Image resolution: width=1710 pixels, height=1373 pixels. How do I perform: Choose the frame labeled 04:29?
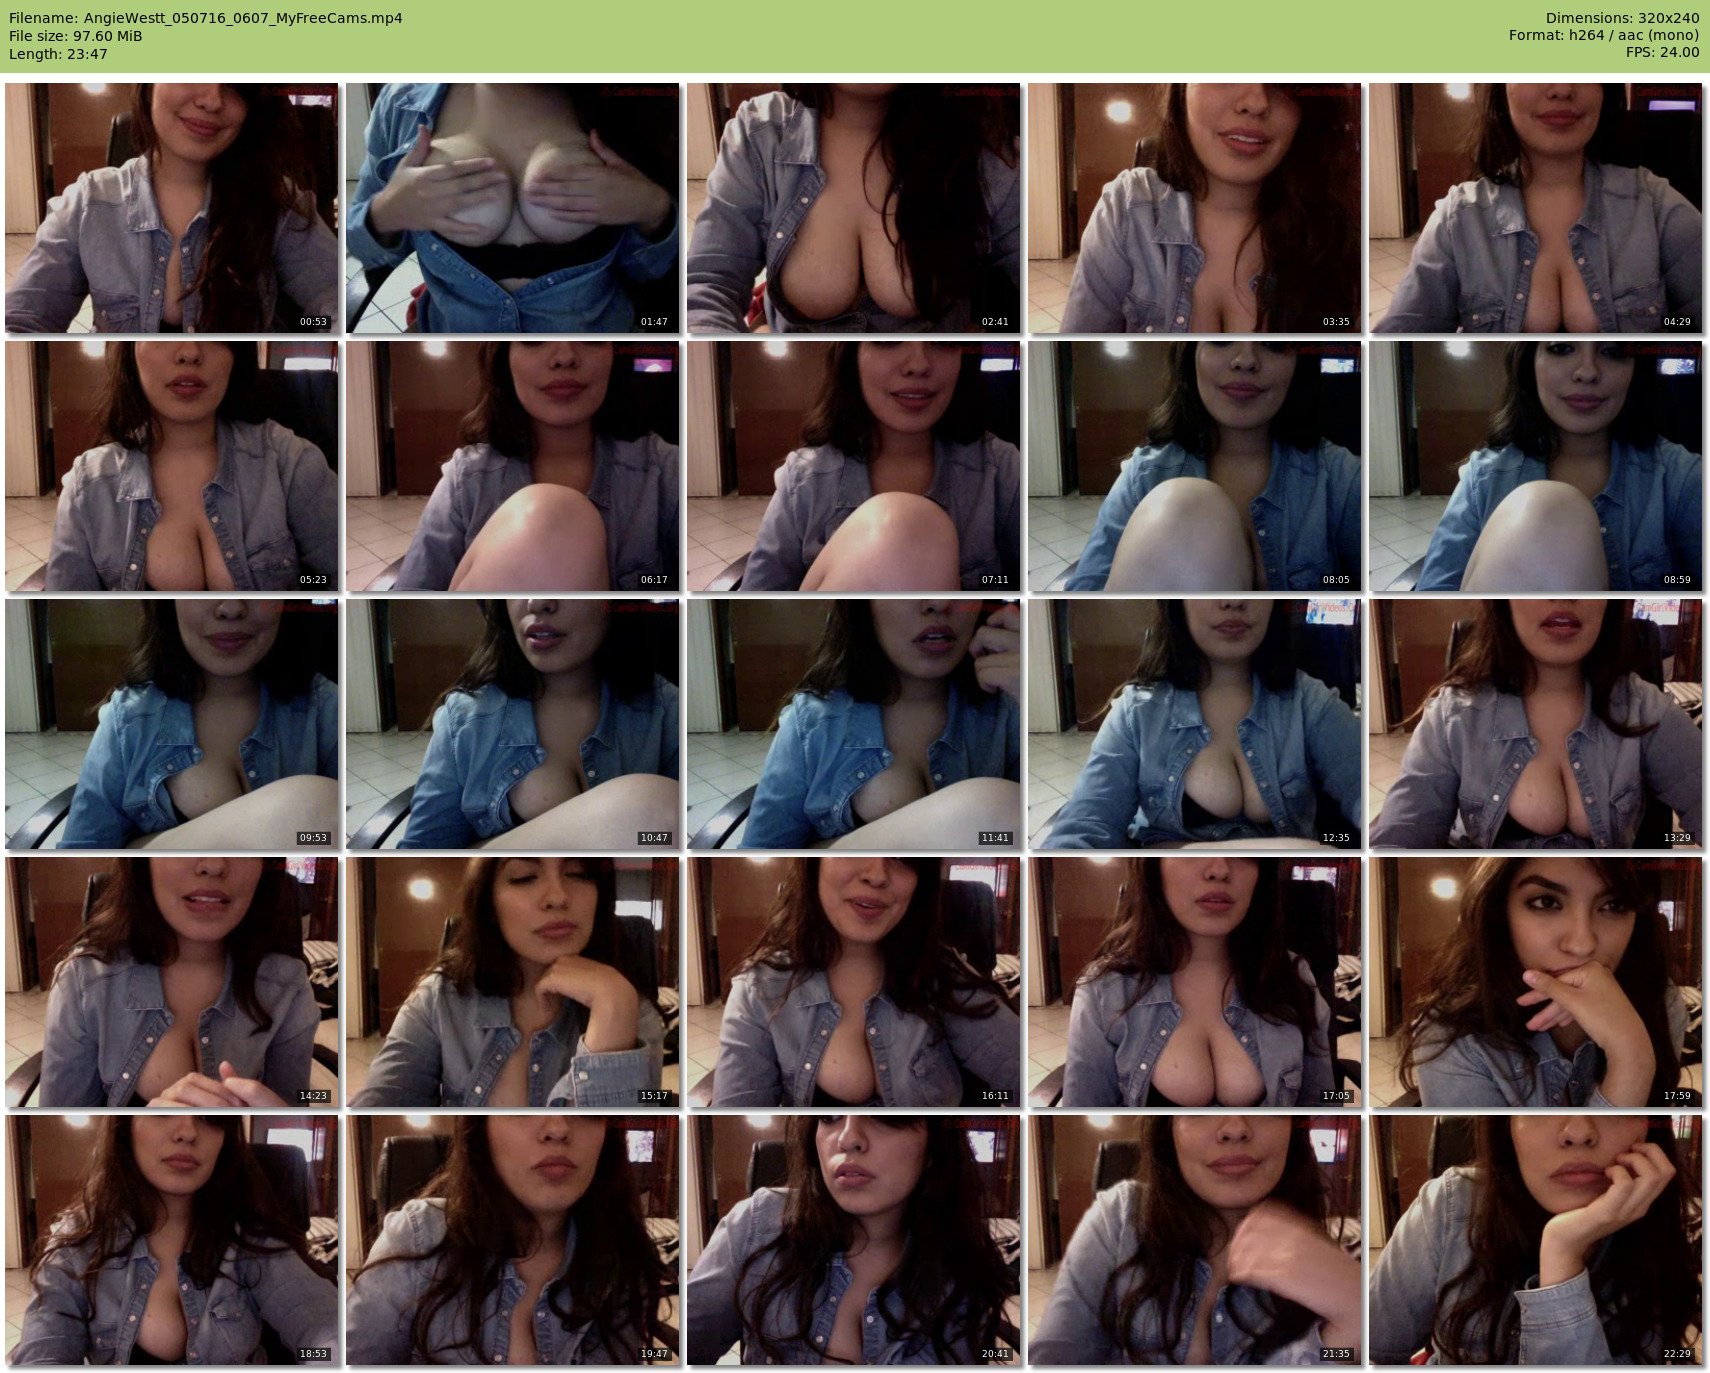coord(1535,208)
